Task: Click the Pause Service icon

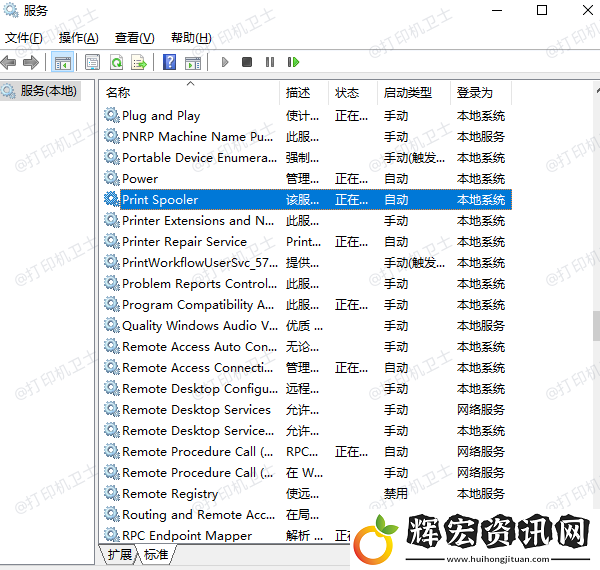Action: tap(270, 62)
